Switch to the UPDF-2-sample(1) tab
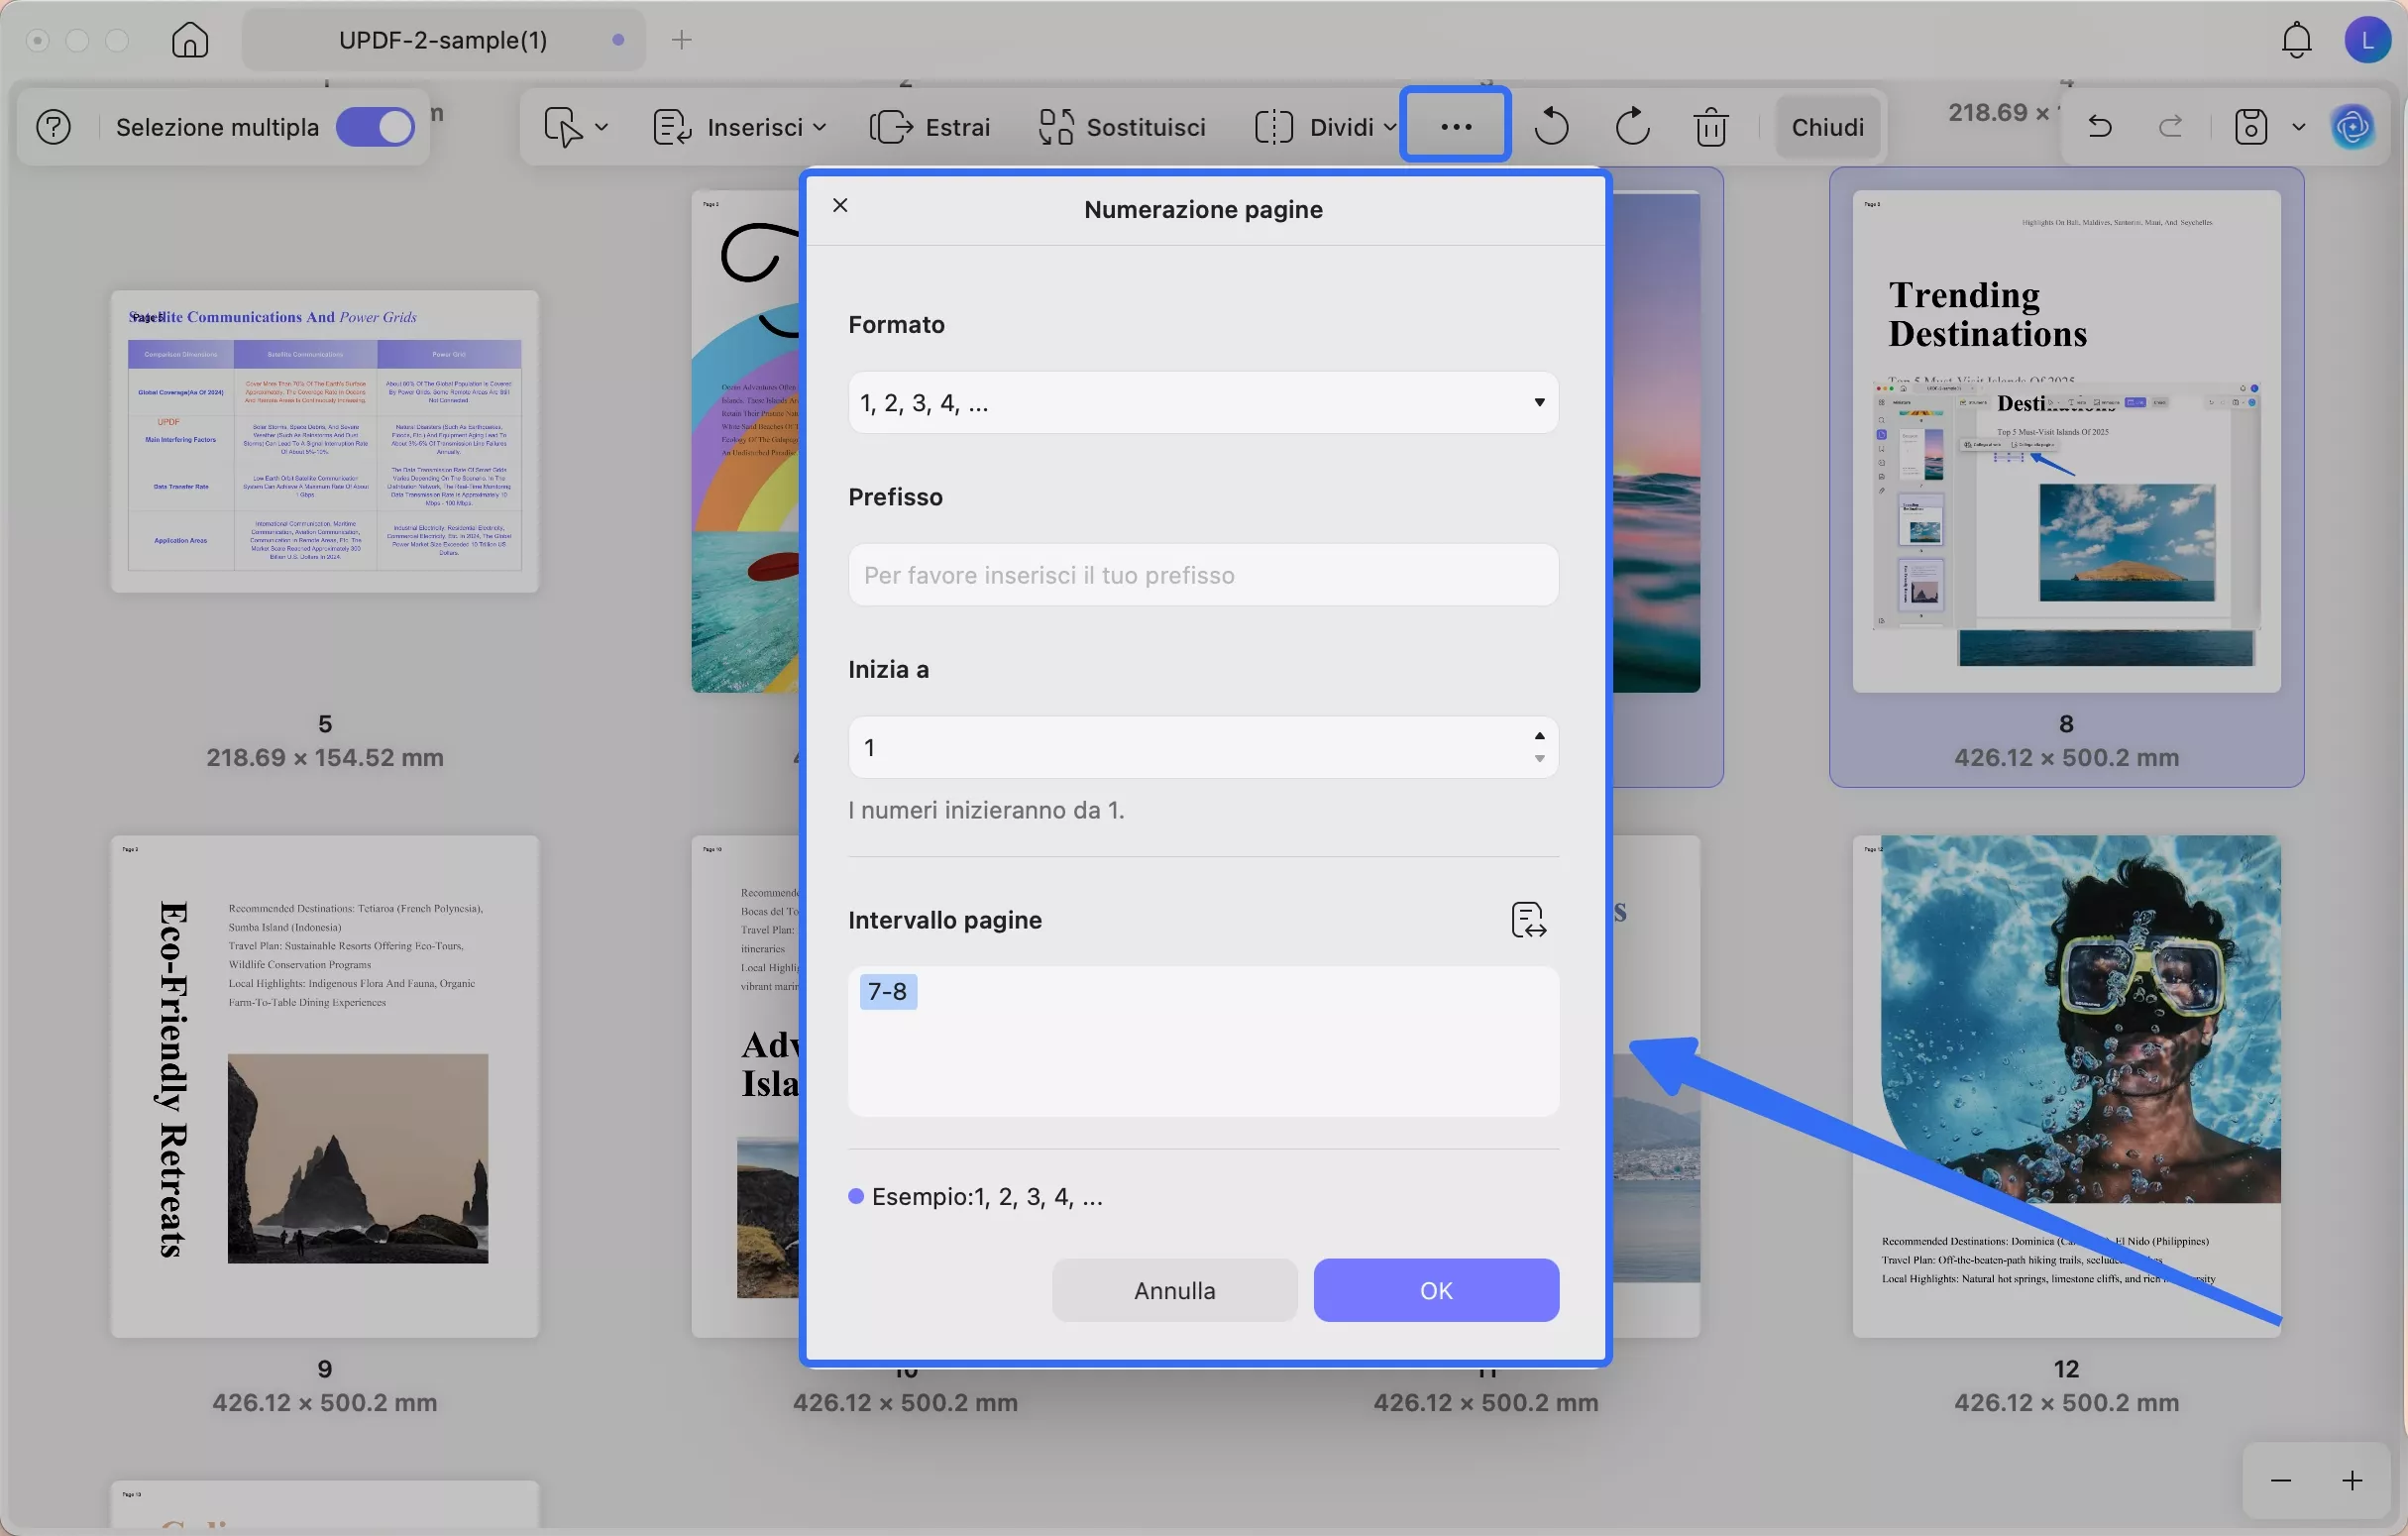This screenshot has height=1536, width=2408. pos(443,40)
